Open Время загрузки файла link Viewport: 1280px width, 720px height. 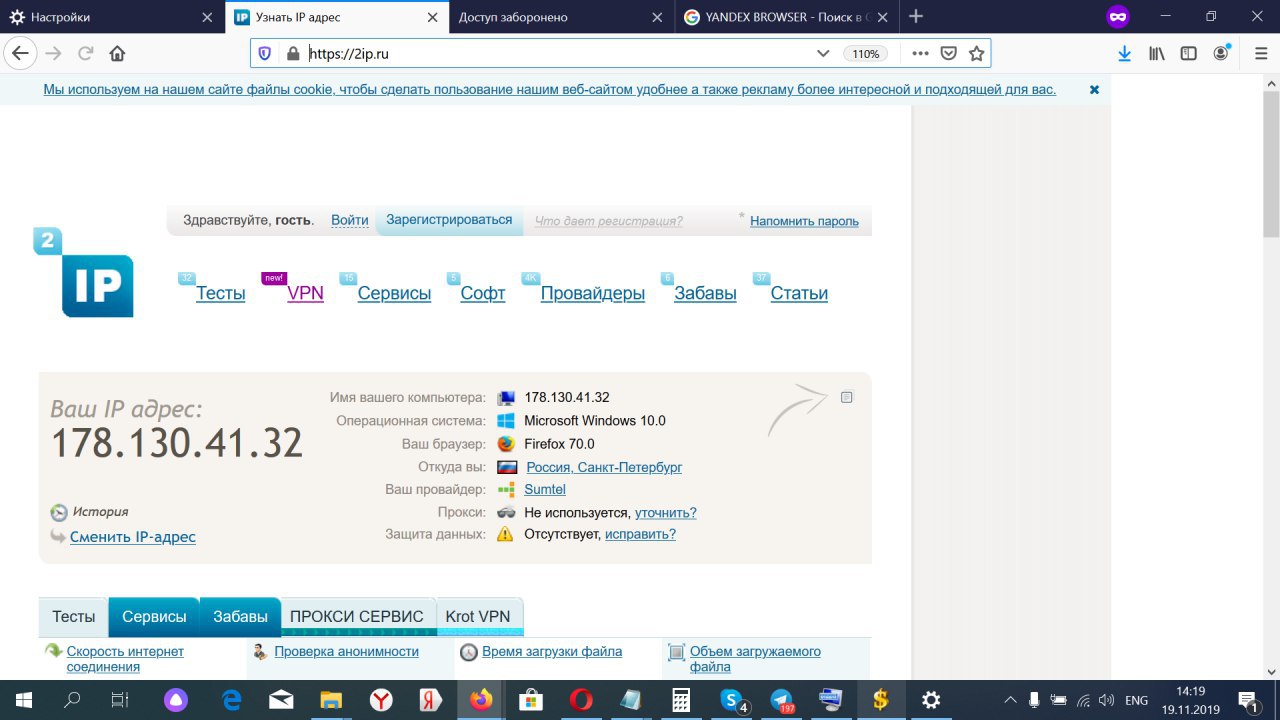coord(552,652)
